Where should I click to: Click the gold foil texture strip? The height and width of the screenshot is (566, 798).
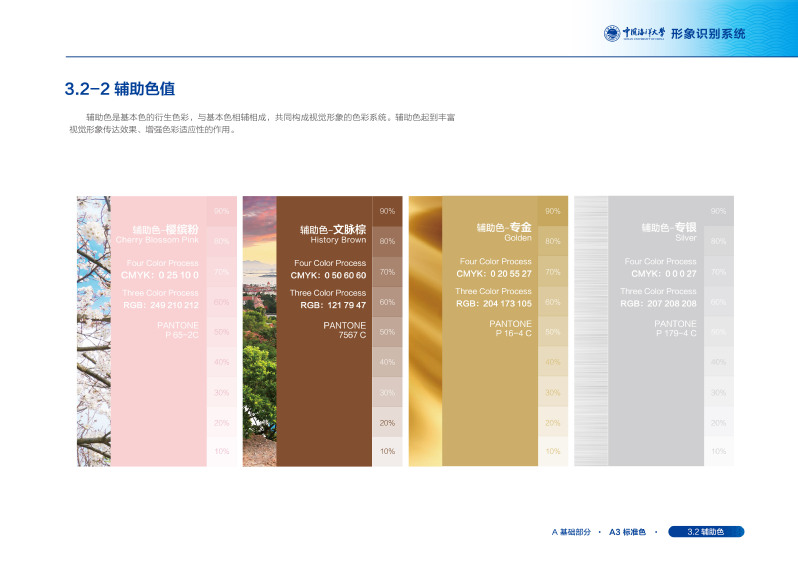click(x=425, y=330)
